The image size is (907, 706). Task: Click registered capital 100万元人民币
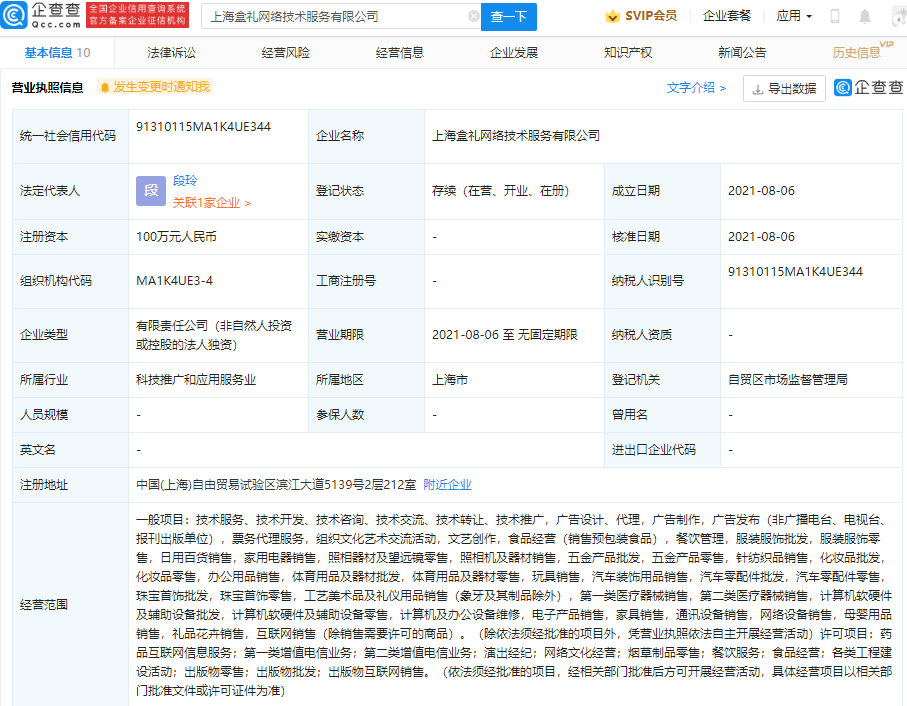coord(176,236)
